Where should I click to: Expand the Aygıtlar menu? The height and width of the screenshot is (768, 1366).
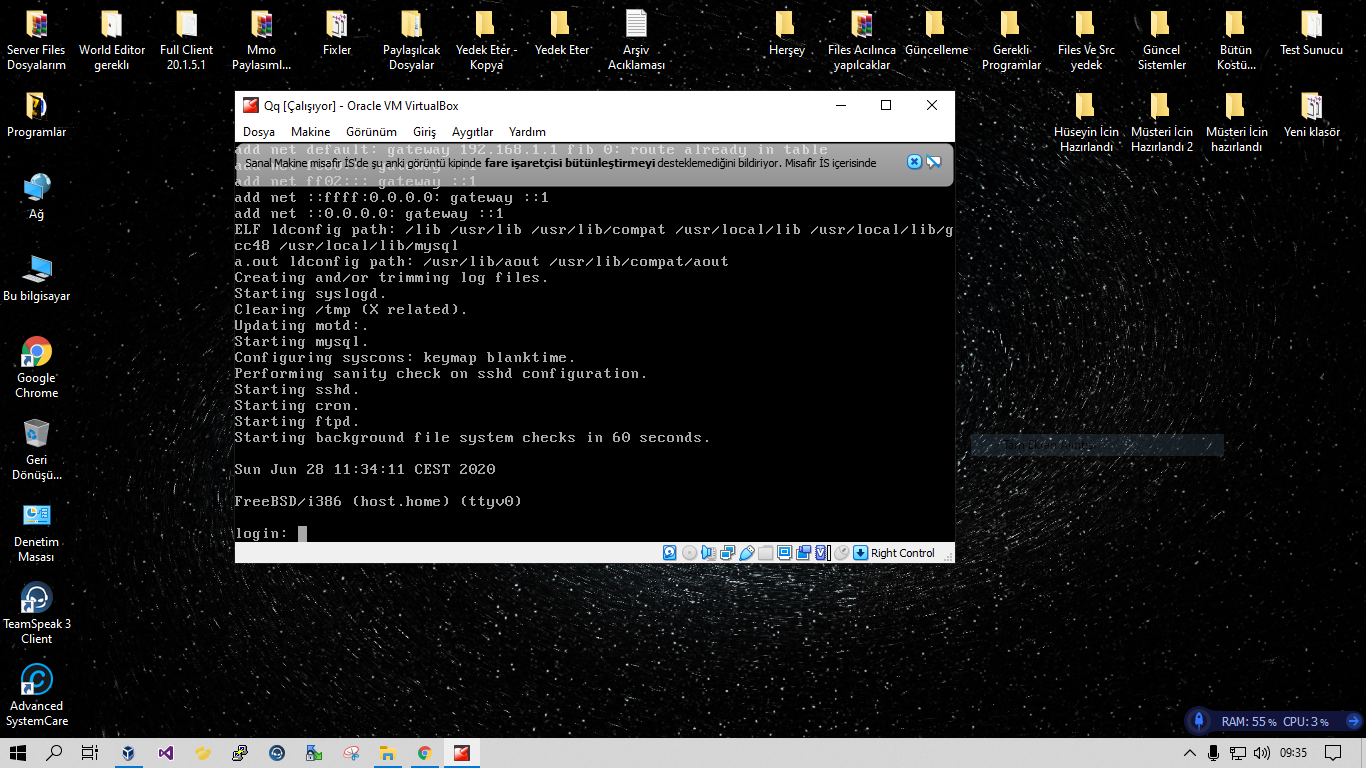pos(472,132)
